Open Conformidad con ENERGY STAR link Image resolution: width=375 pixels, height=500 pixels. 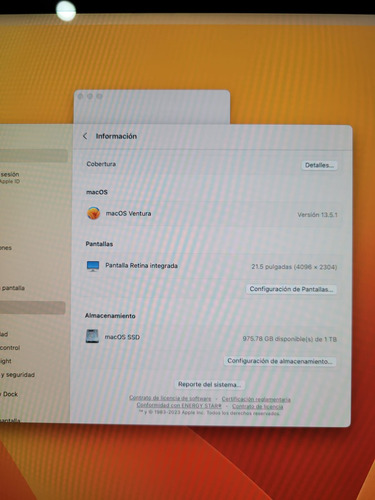tap(179, 405)
